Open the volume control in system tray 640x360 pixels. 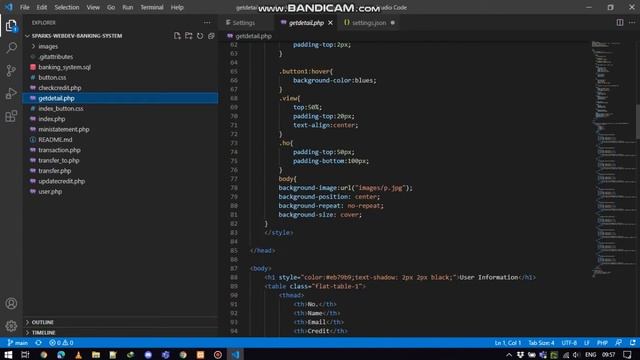pyautogui.click(x=576, y=355)
